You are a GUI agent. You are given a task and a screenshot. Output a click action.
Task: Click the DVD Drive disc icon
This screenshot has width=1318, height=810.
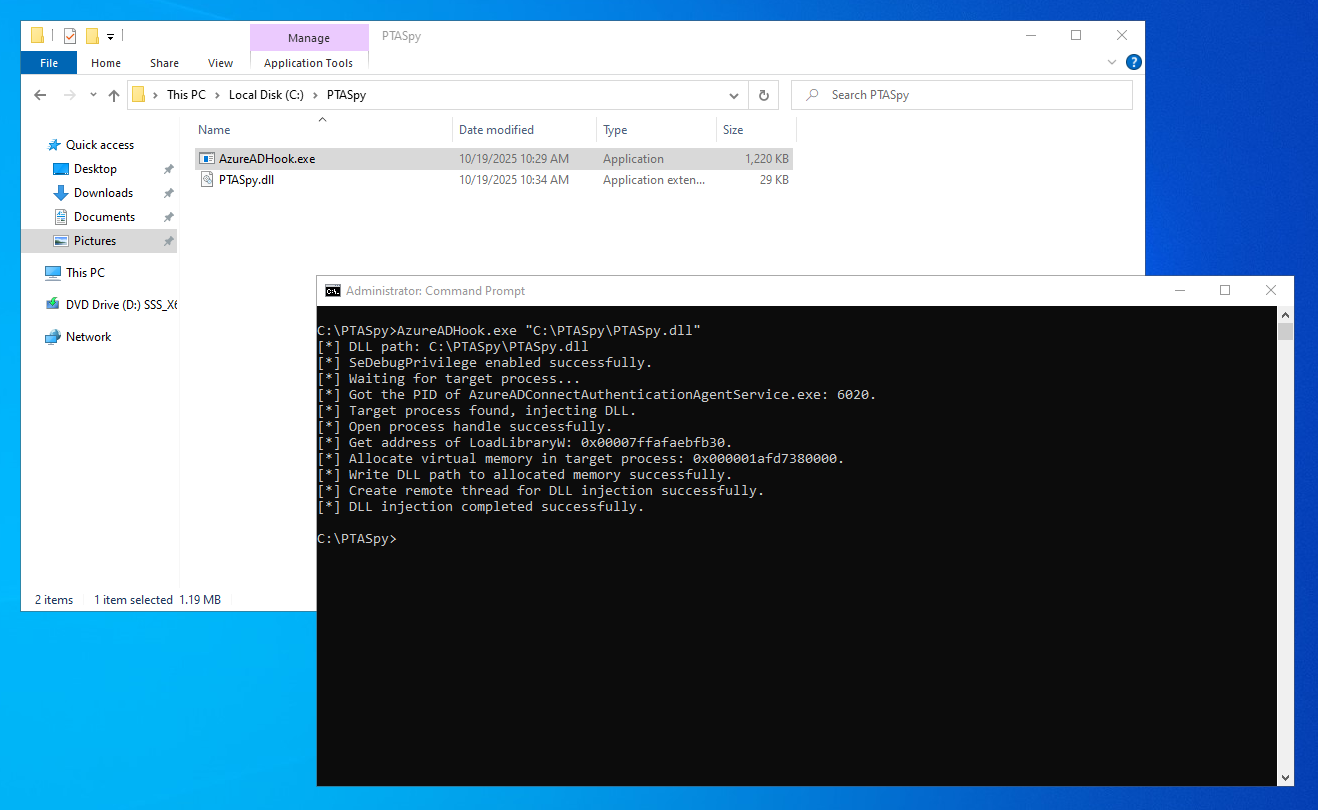53,305
